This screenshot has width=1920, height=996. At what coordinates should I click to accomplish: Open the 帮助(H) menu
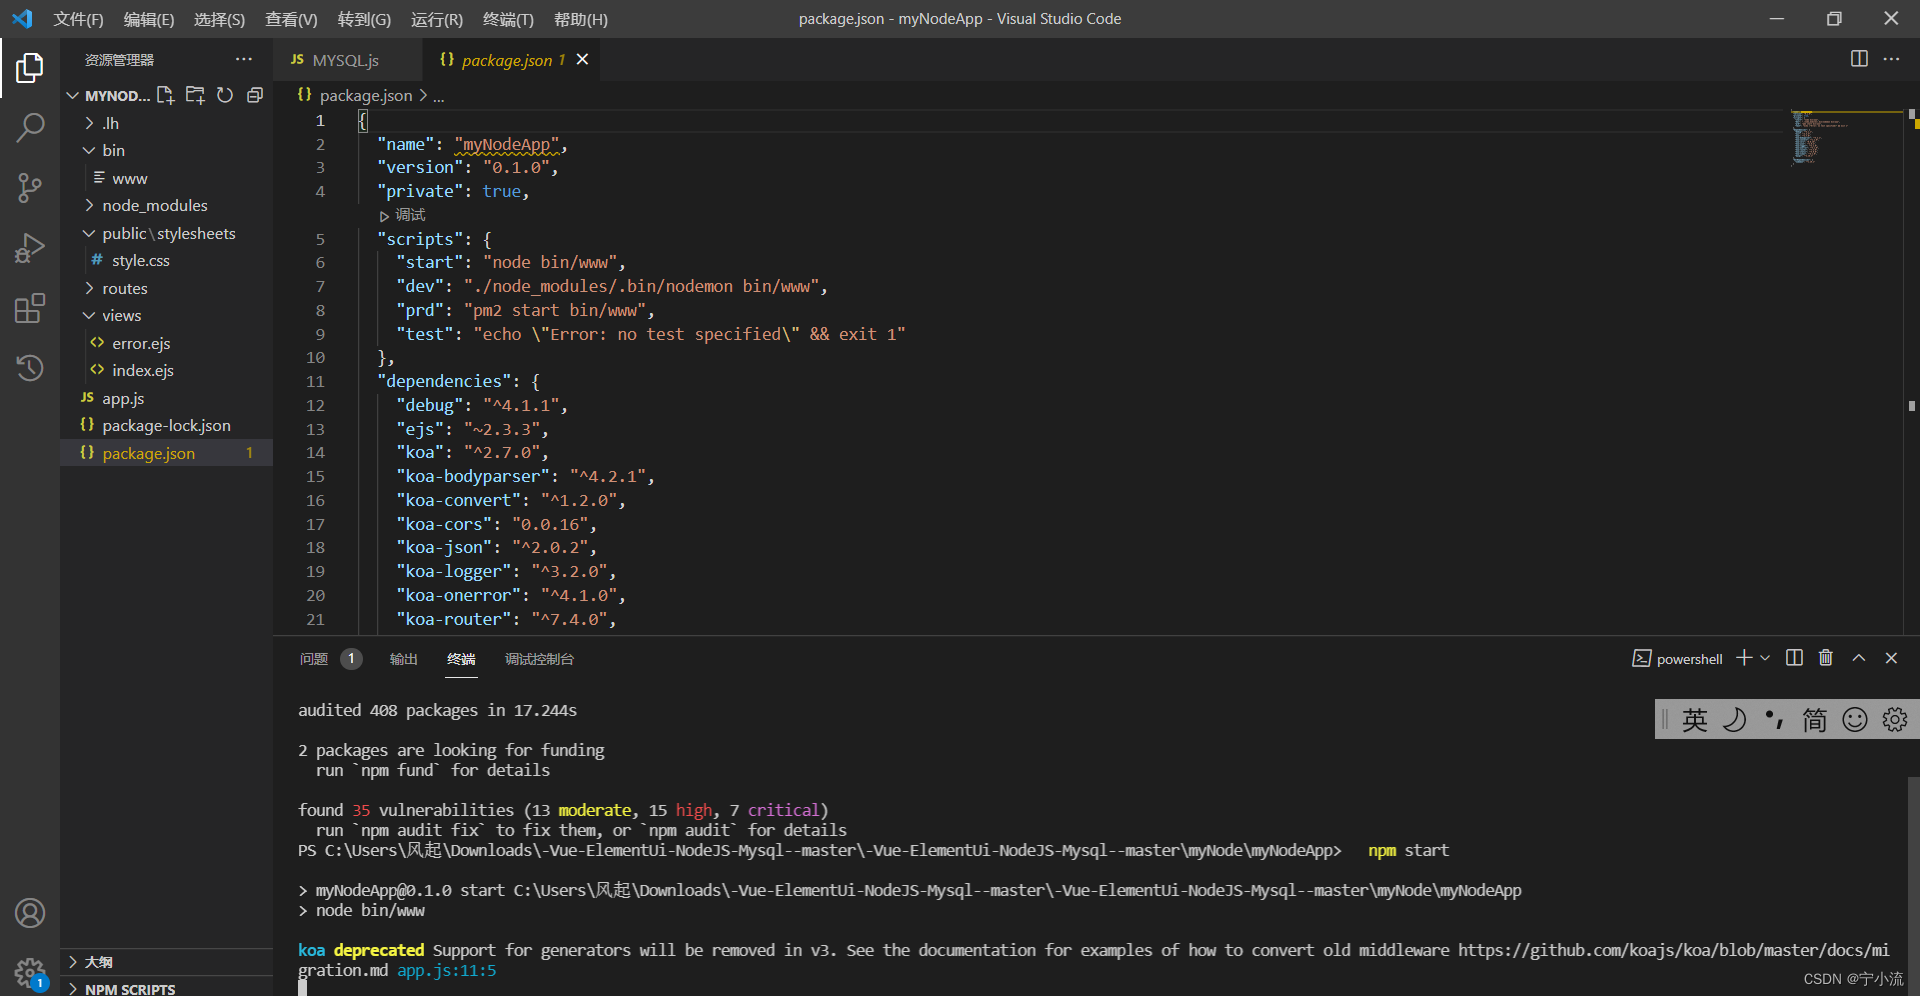[581, 19]
